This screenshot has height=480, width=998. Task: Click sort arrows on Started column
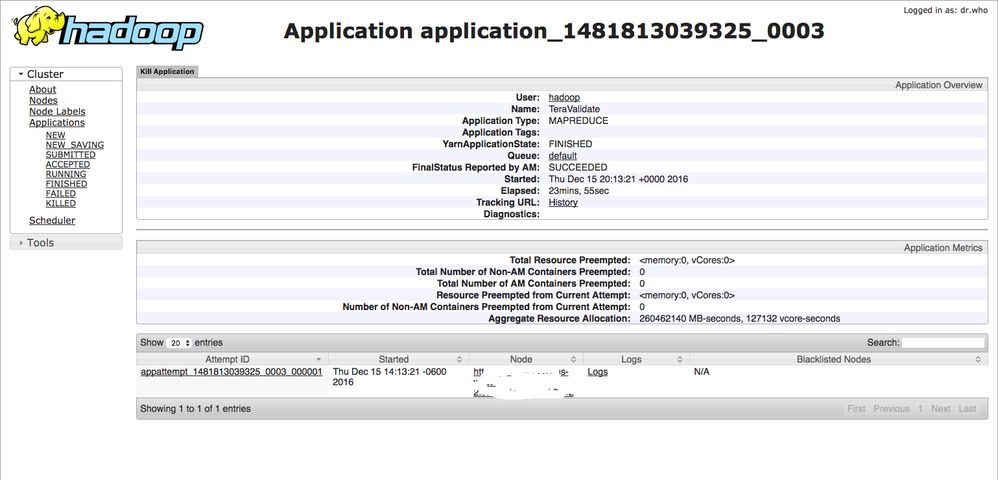coord(459,359)
